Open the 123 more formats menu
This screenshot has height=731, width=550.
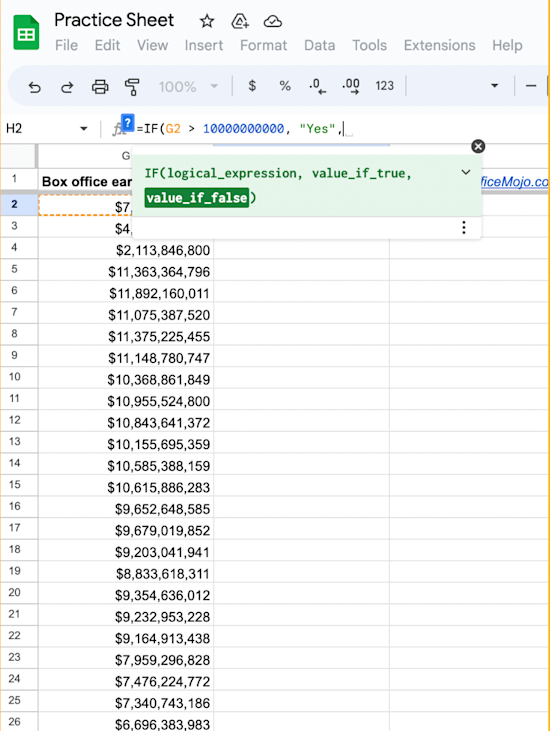(x=385, y=86)
